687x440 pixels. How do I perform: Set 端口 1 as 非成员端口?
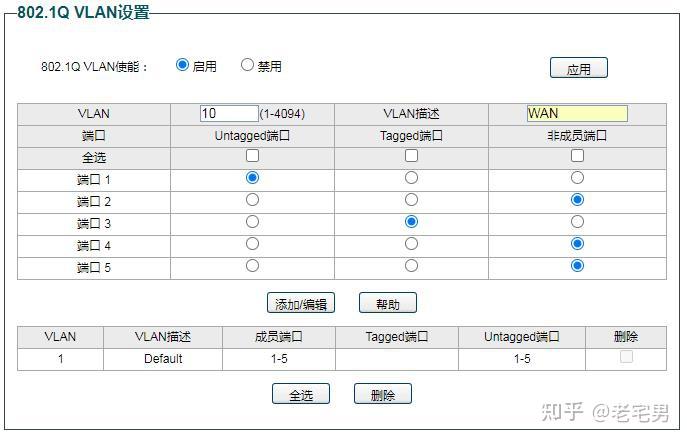coord(577,177)
